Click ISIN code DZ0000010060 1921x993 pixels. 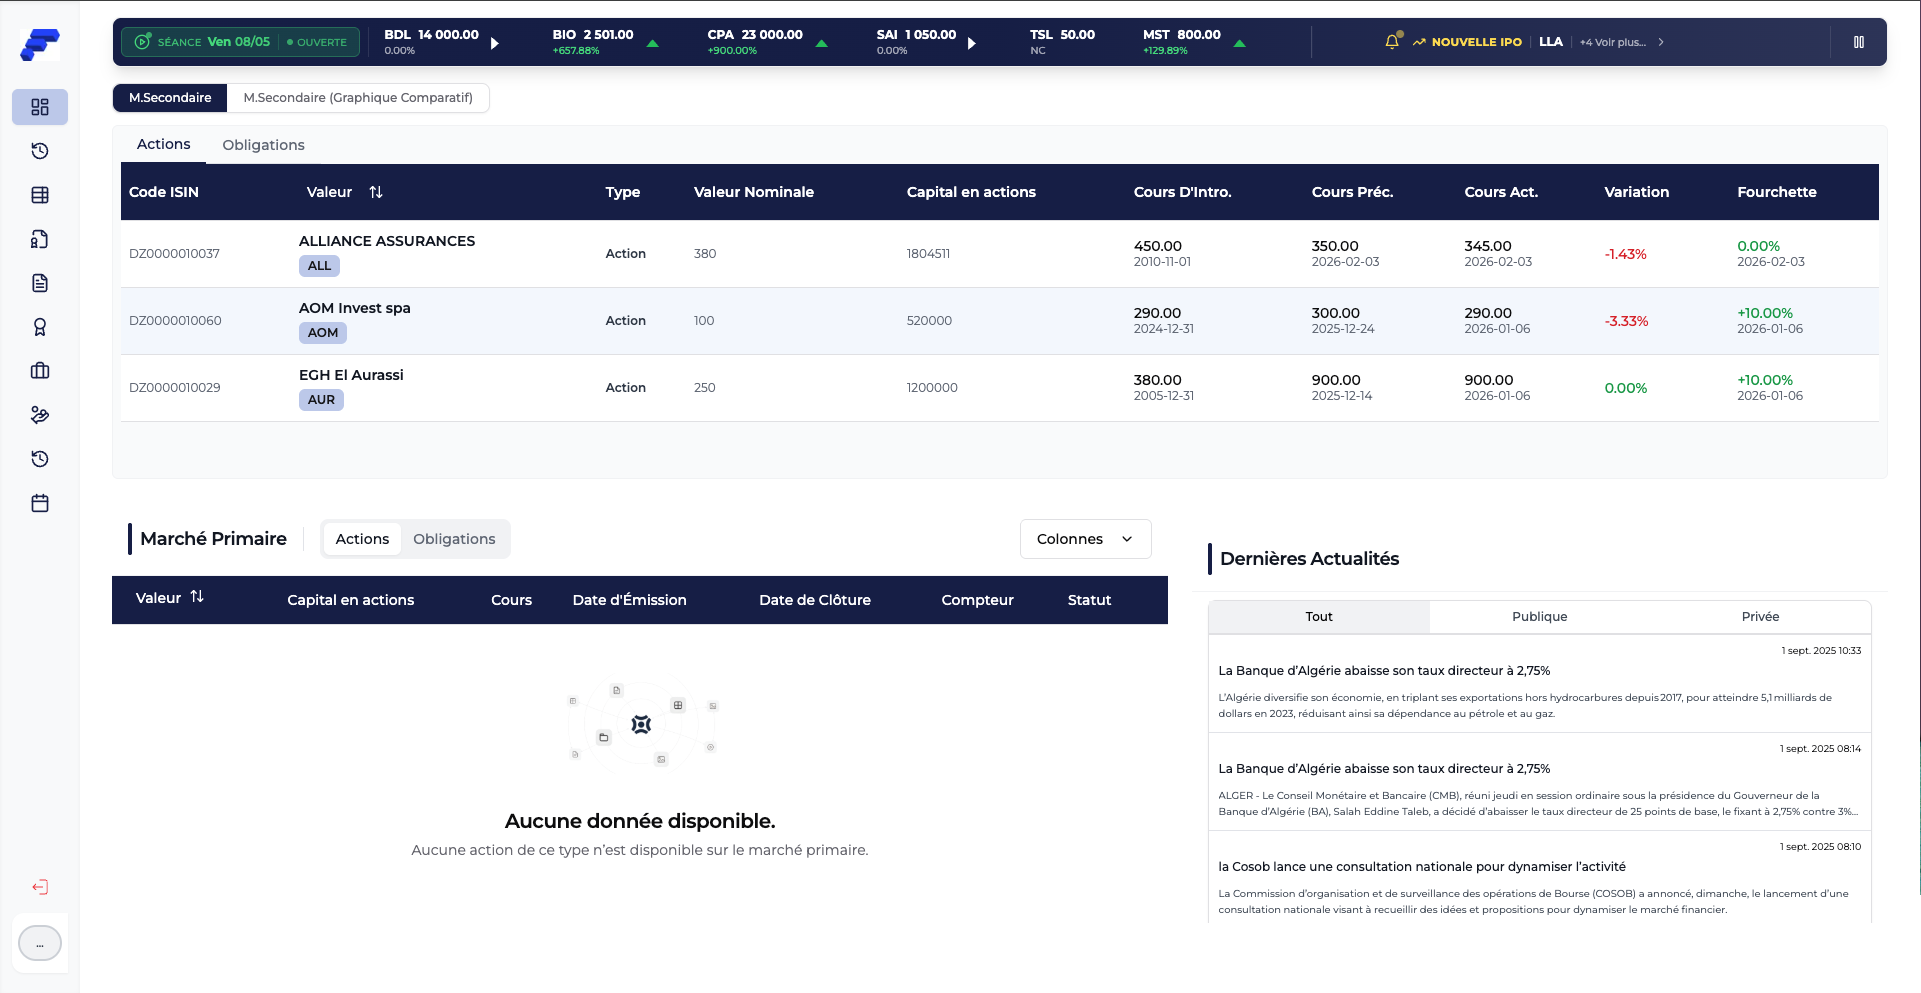pyautogui.click(x=175, y=321)
